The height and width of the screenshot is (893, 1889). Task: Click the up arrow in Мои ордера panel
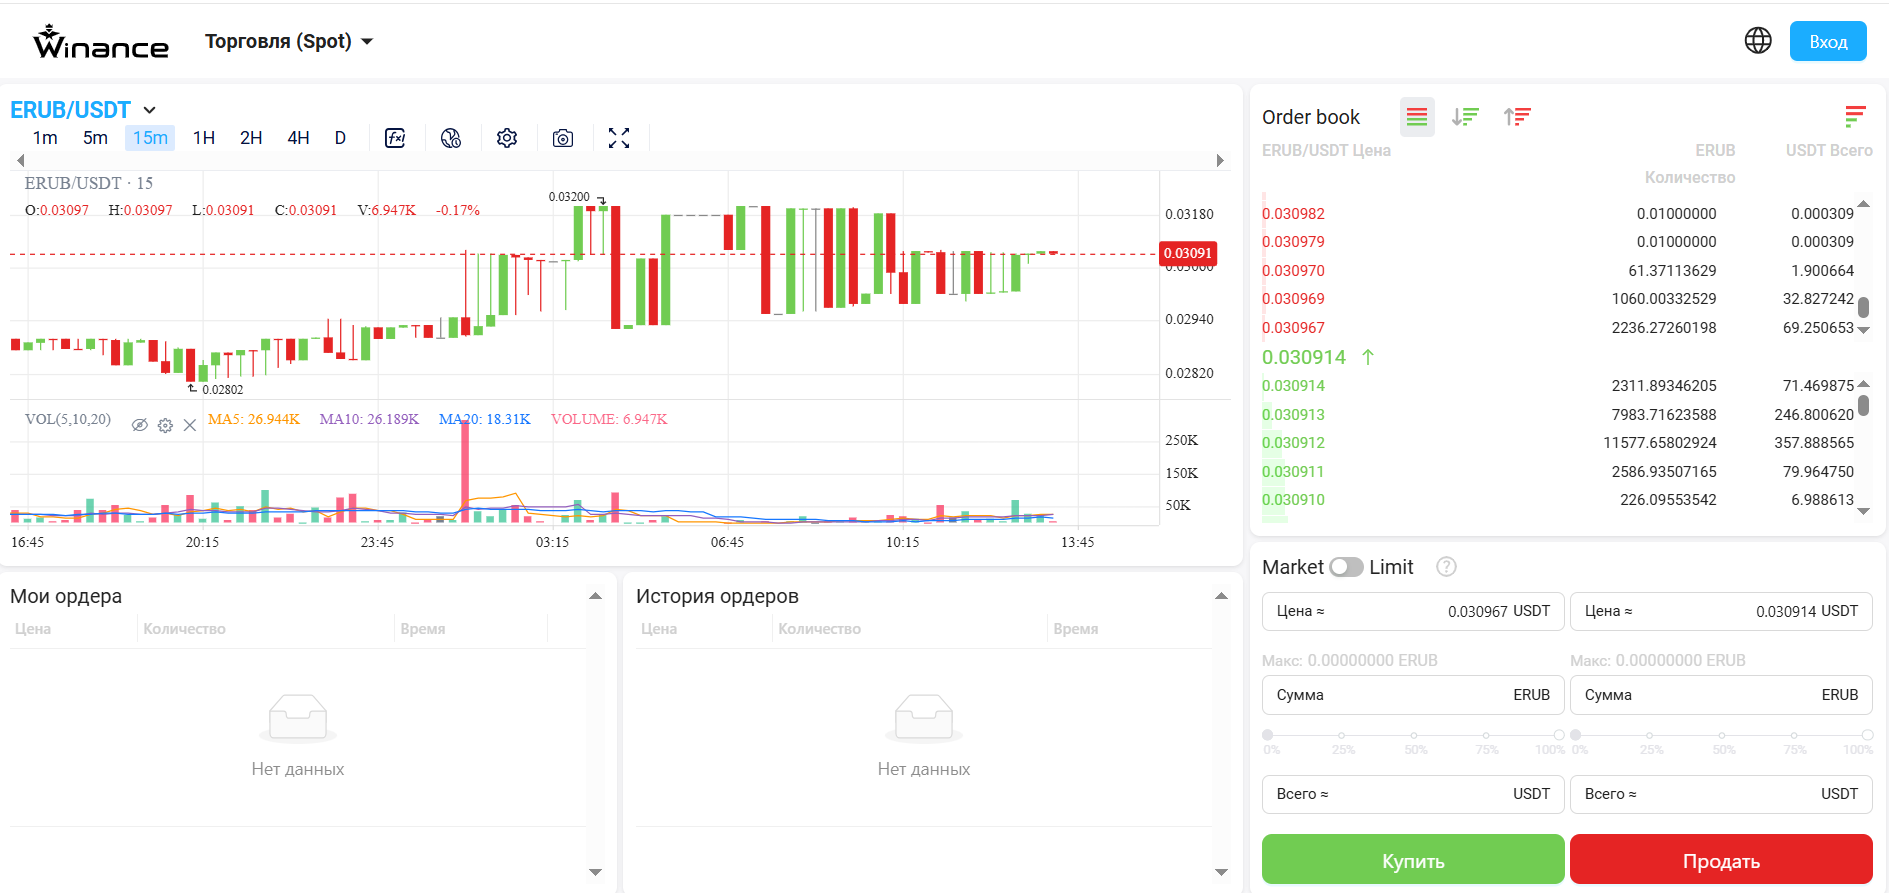(x=595, y=596)
